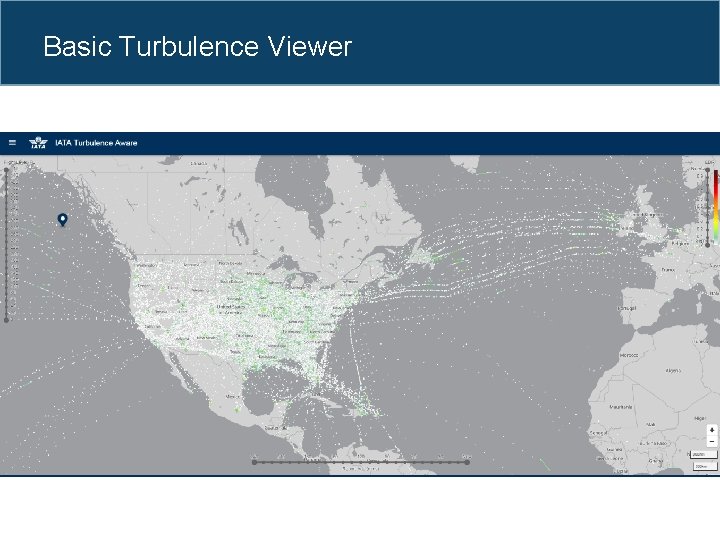This screenshot has height=540, width=720.
Task: Click the IATA Turbulence Aware title
Action: [x=96, y=143]
